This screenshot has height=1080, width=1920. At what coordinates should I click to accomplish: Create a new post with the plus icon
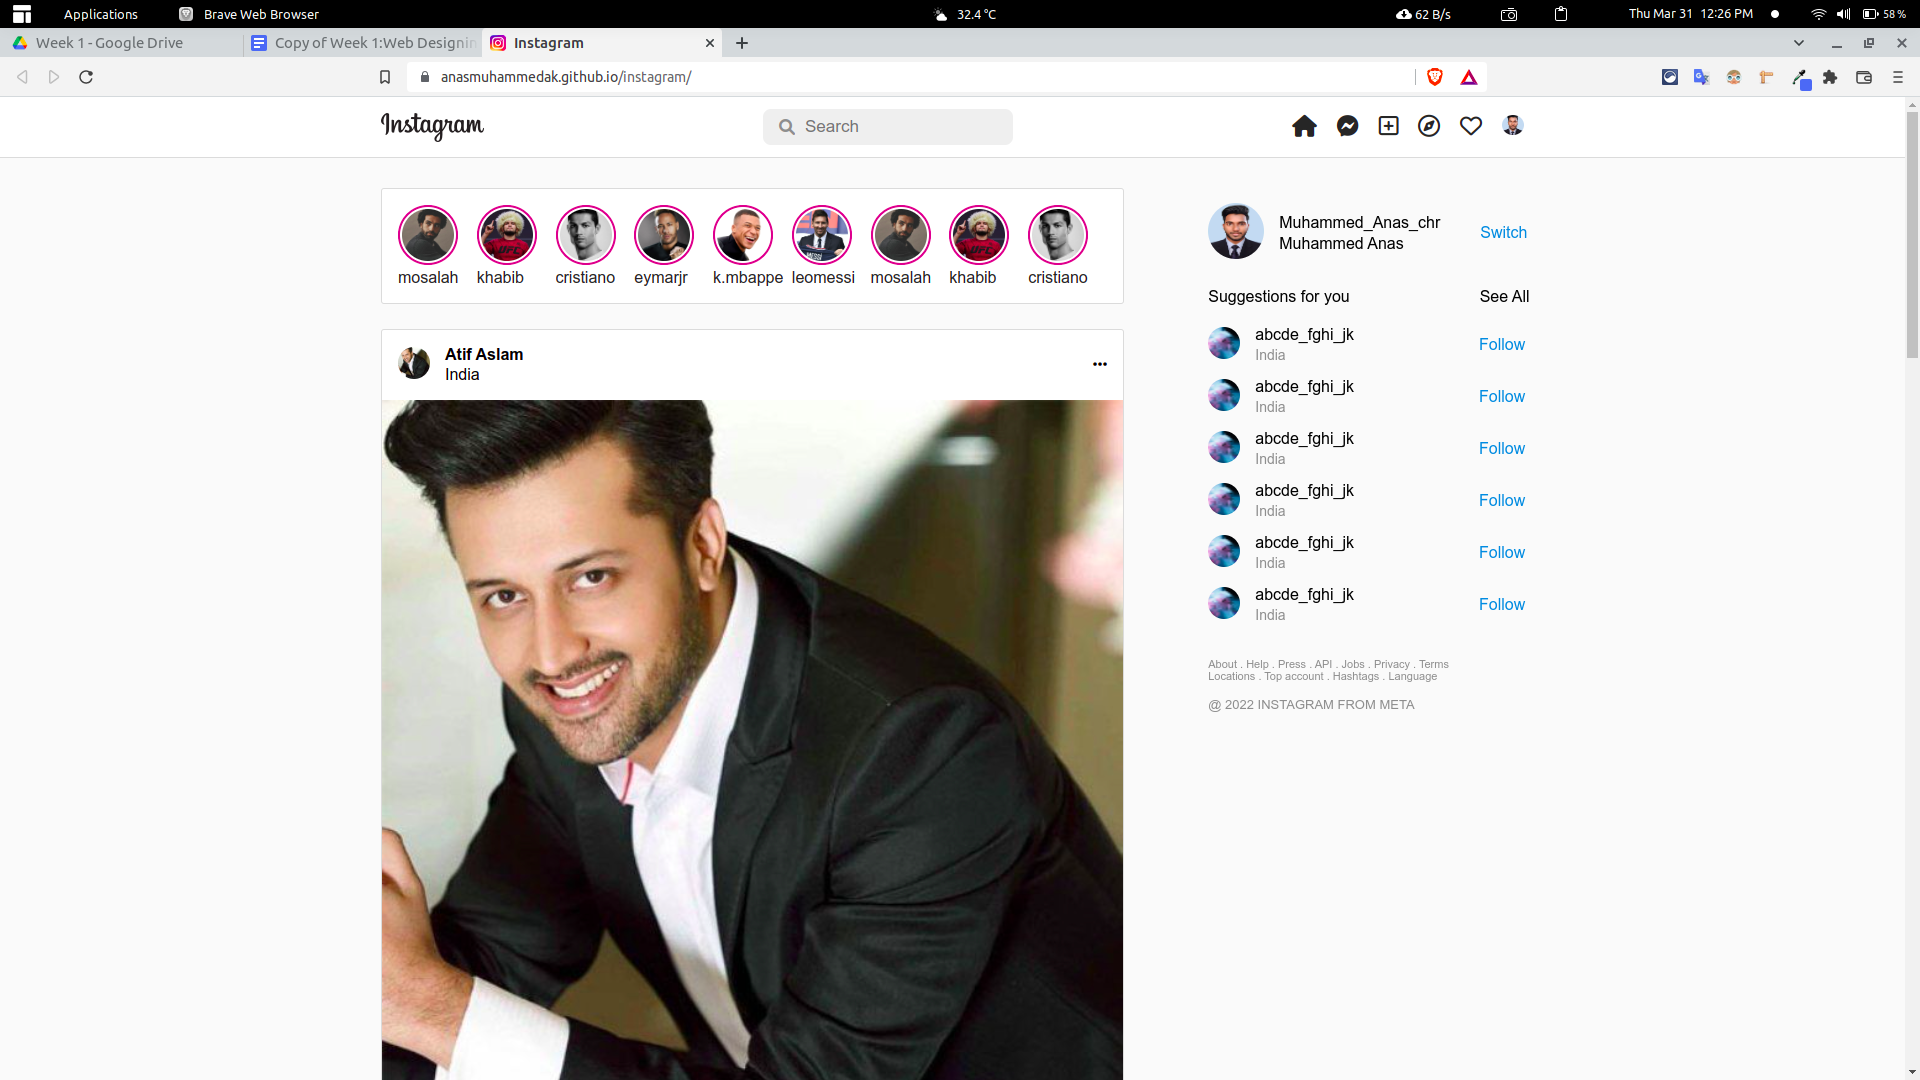click(1388, 126)
